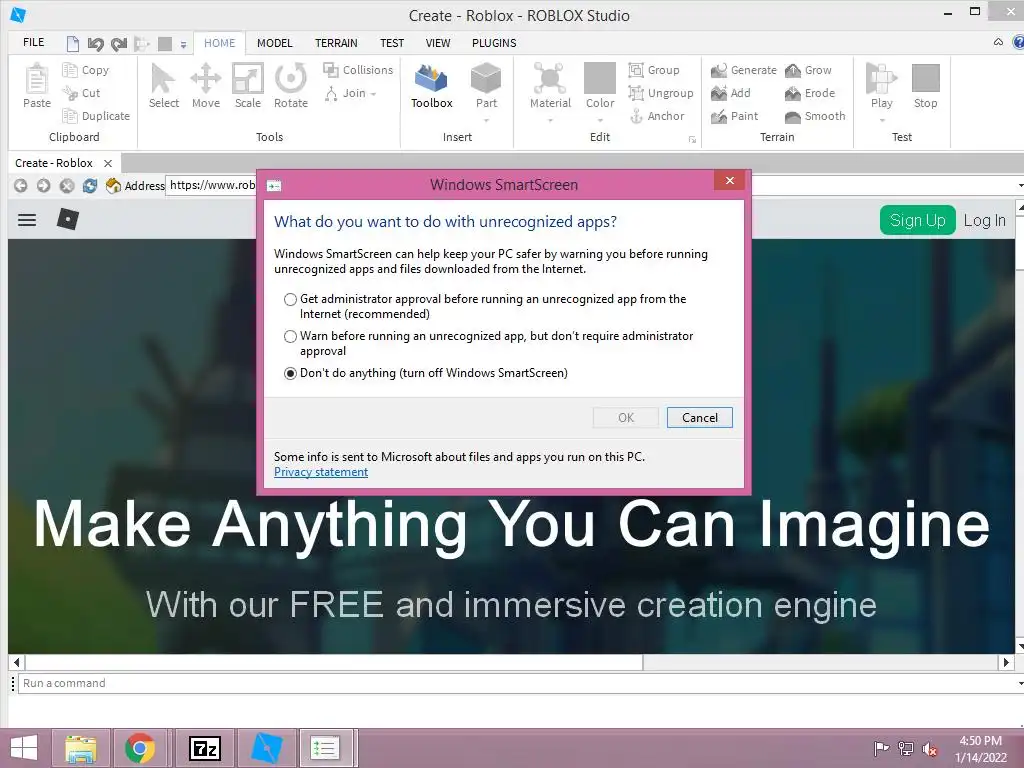
Task: Close the Create - Roblox tab
Action: point(108,163)
